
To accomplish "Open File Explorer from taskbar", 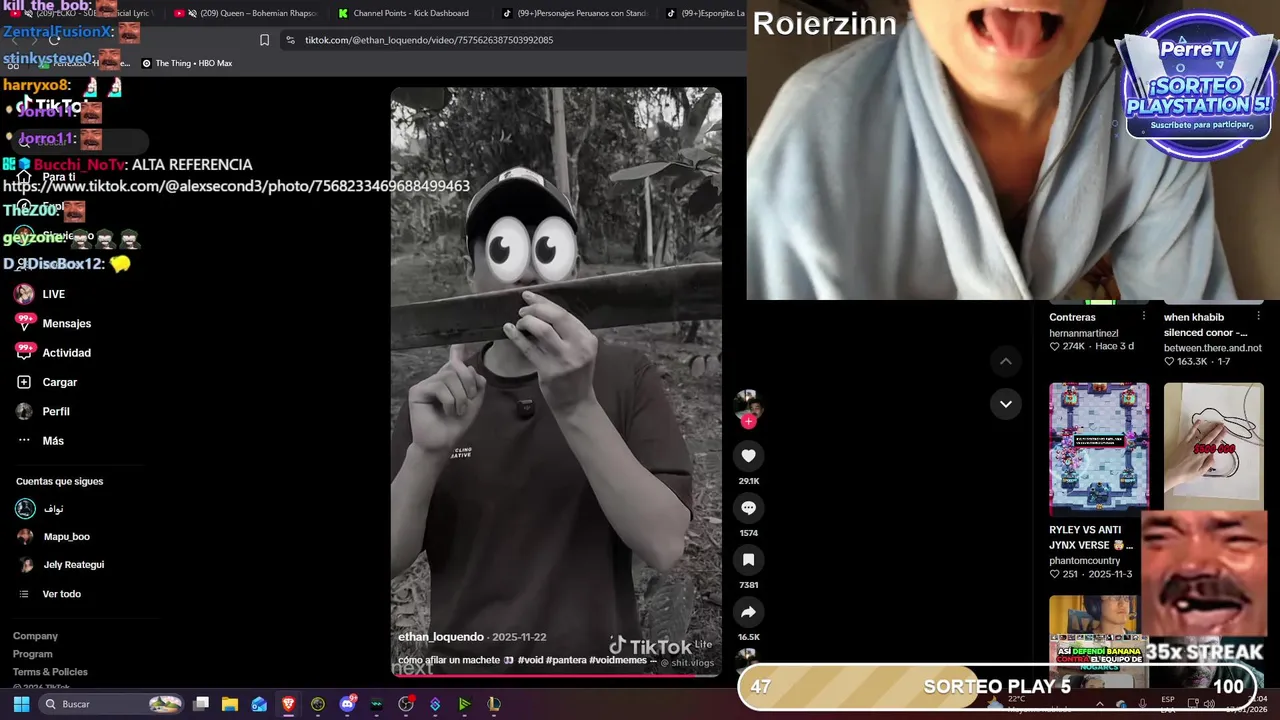I will click(x=230, y=704).
